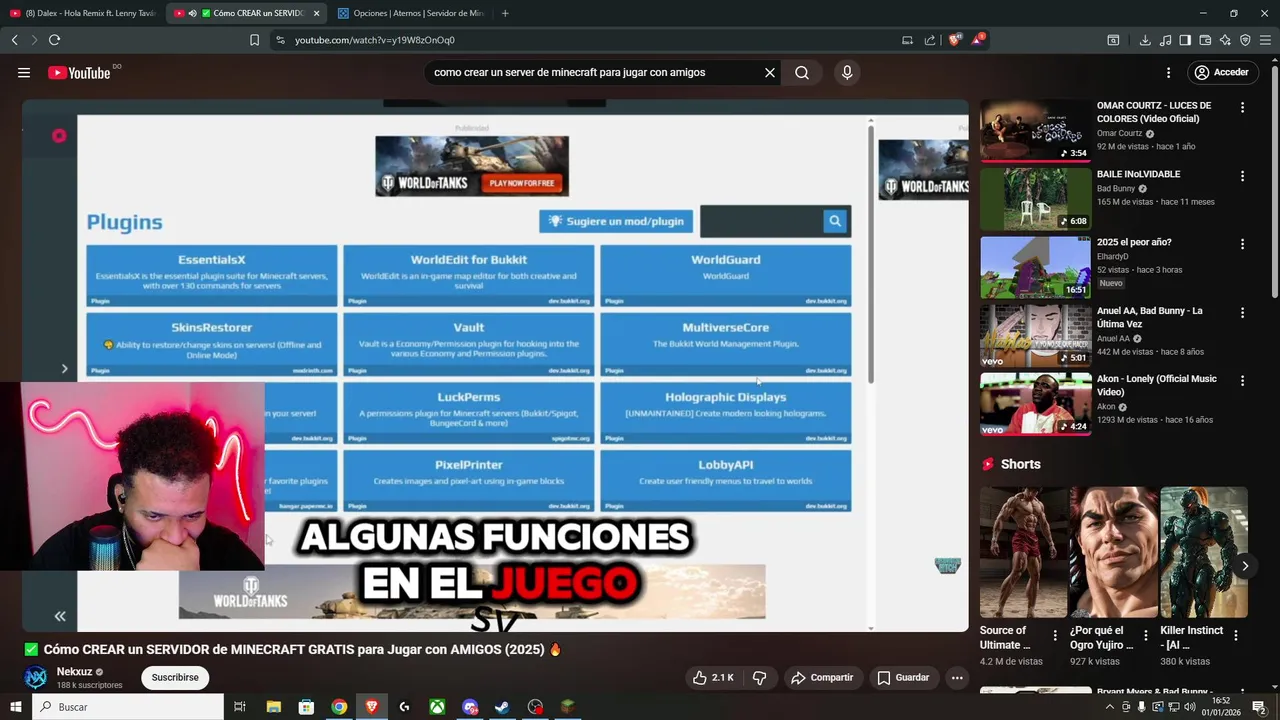Open the Akon - Lonely video title
Image resolution: width=1280 pixels, height=720 pixels.
pyautogui.click(x=1157, y=385)
